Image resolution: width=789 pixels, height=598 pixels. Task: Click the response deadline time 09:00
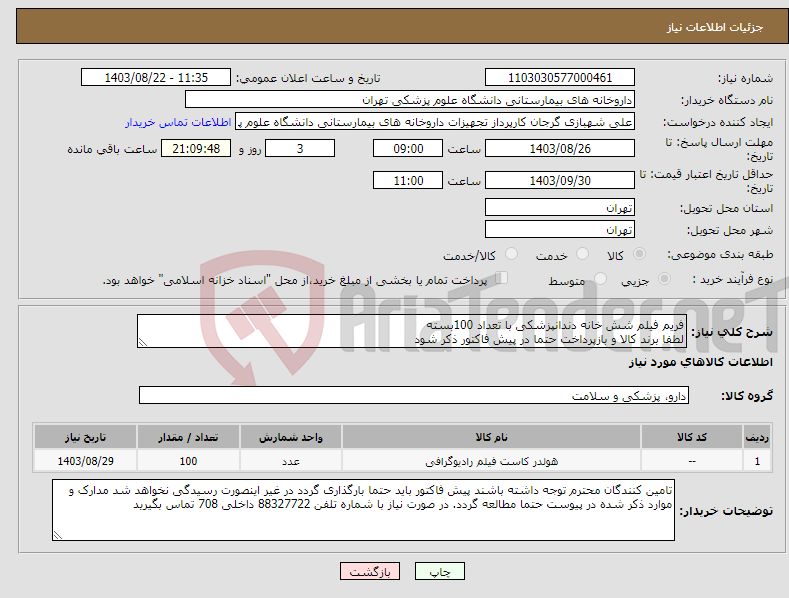[408, 148]
